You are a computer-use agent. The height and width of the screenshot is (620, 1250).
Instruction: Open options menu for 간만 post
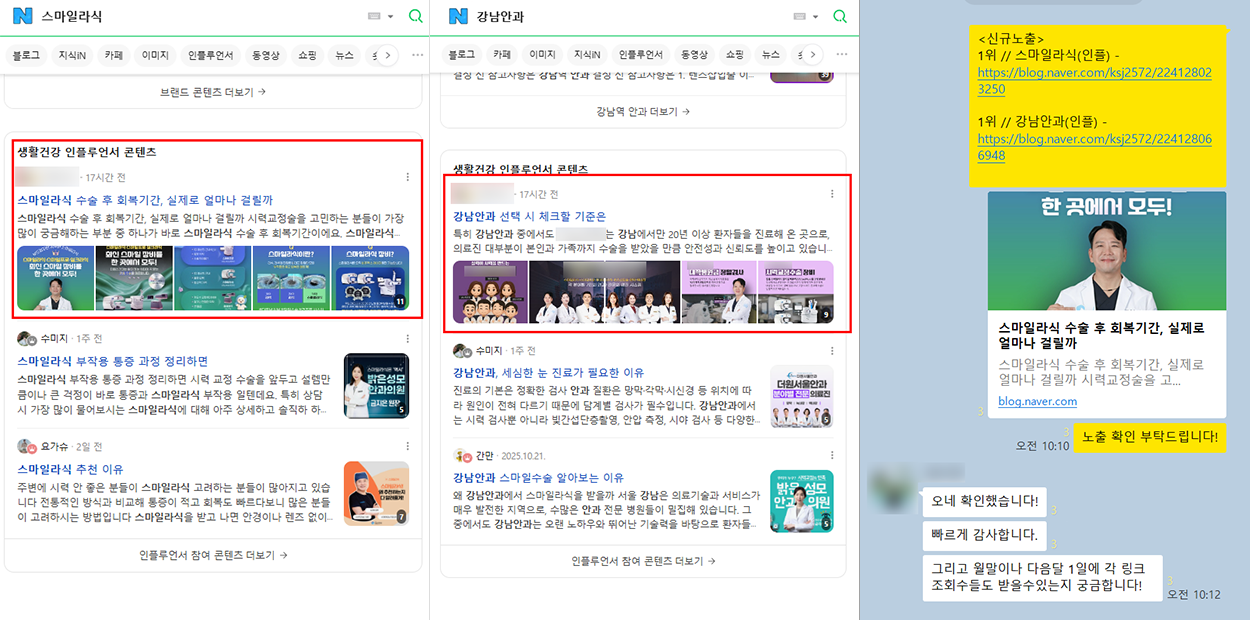coord(832,456)
